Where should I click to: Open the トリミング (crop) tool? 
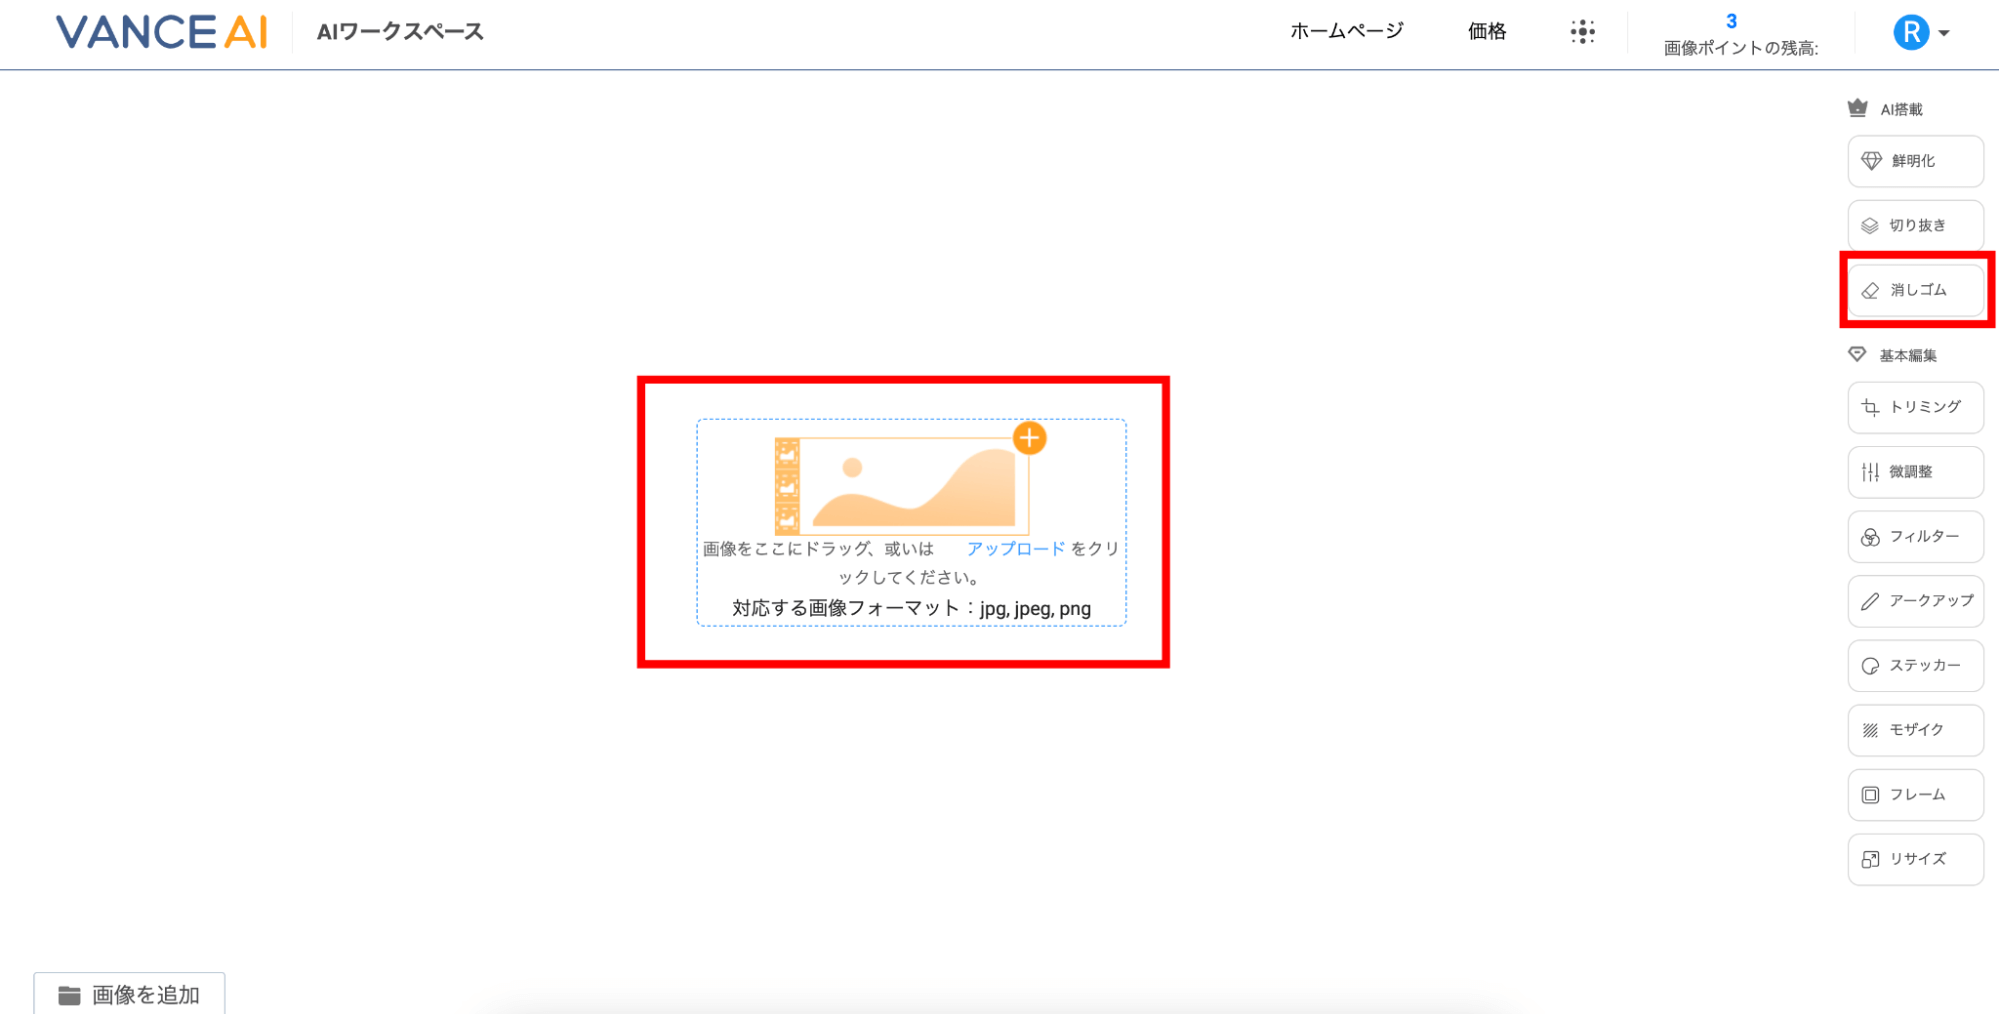pos(1913,407)
